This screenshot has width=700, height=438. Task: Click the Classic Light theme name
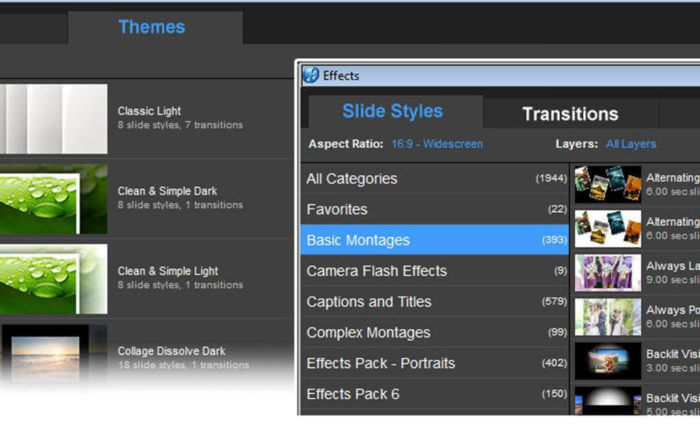click(x=149, y=111)
